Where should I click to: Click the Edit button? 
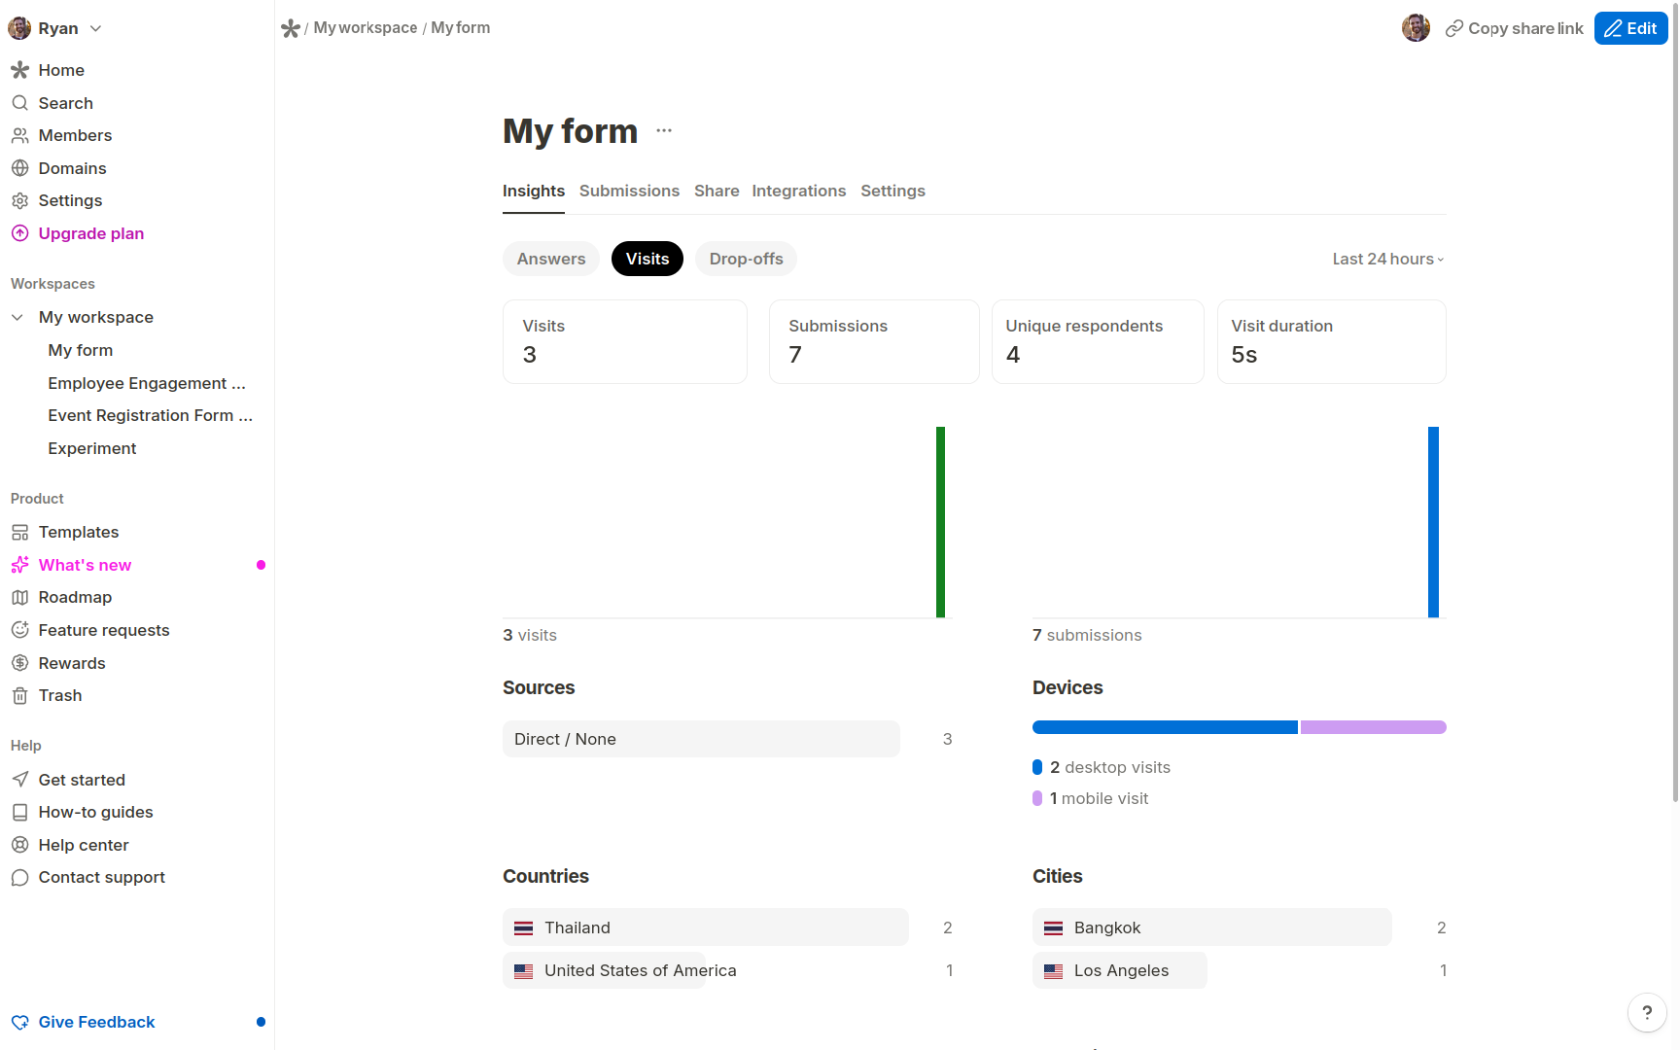(1630, 28)
